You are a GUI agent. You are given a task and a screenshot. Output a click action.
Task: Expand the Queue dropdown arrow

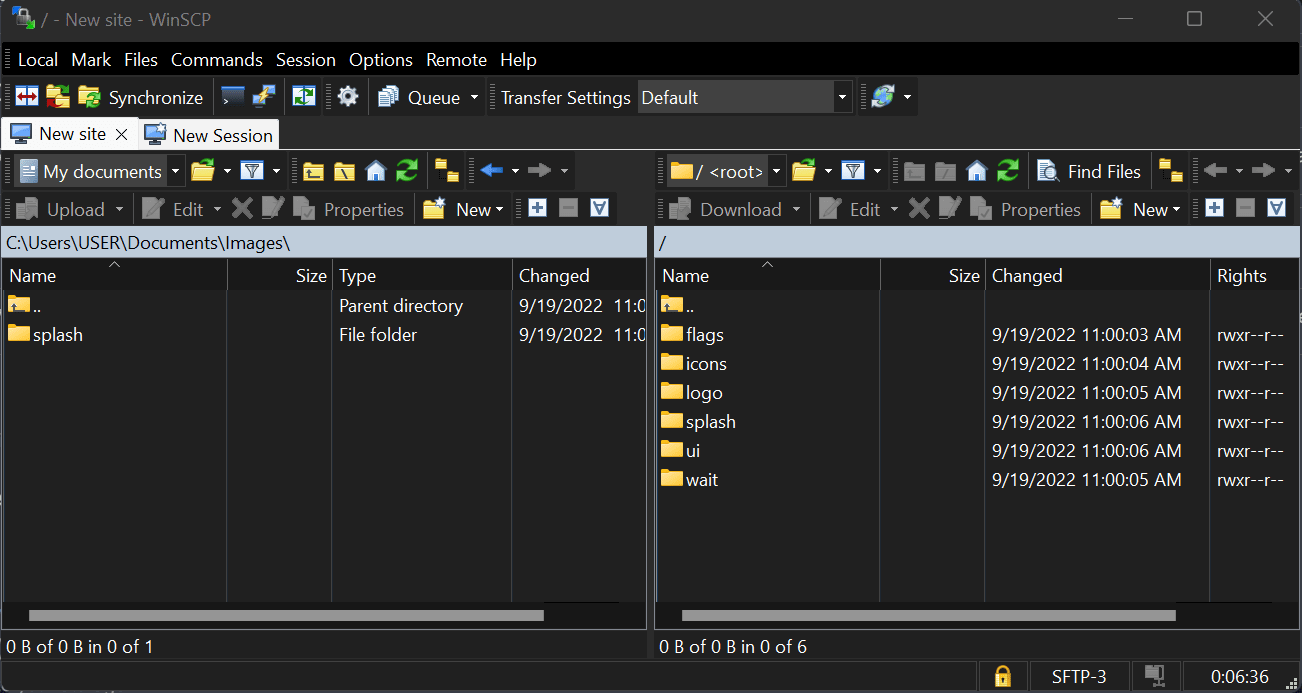[x=474, y=97]
